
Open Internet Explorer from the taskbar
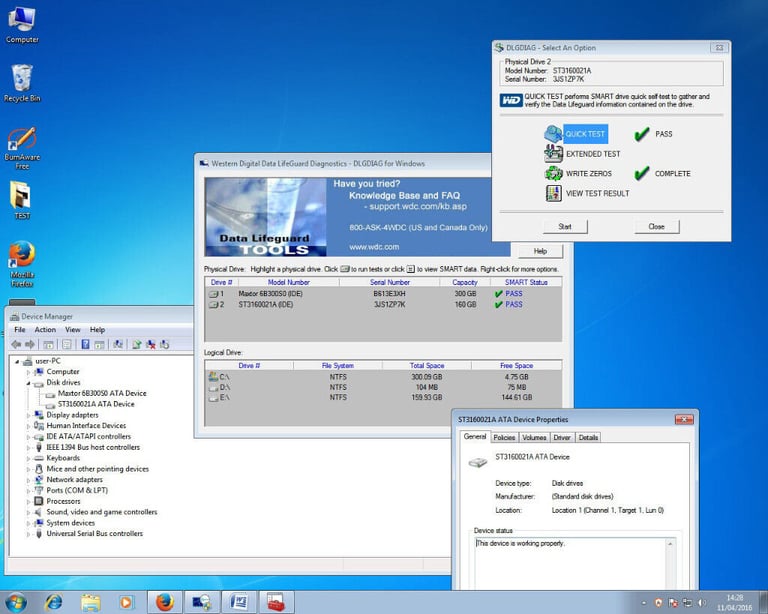[53, 602]
